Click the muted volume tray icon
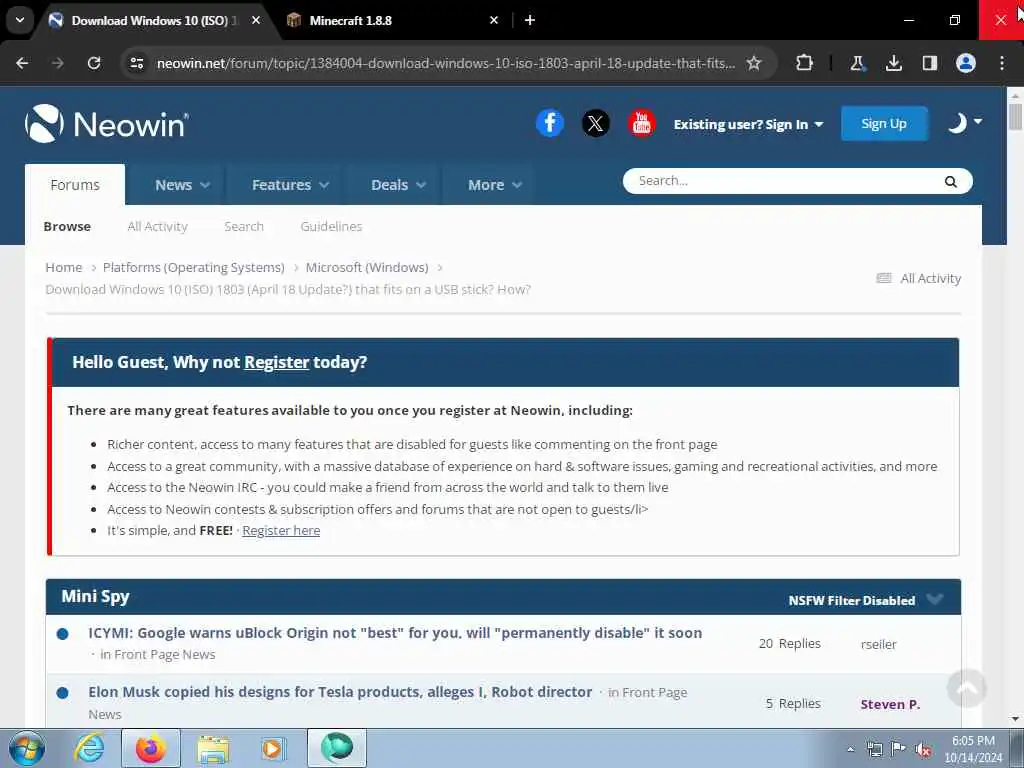The image size is (1024, 768). point(923,750)
